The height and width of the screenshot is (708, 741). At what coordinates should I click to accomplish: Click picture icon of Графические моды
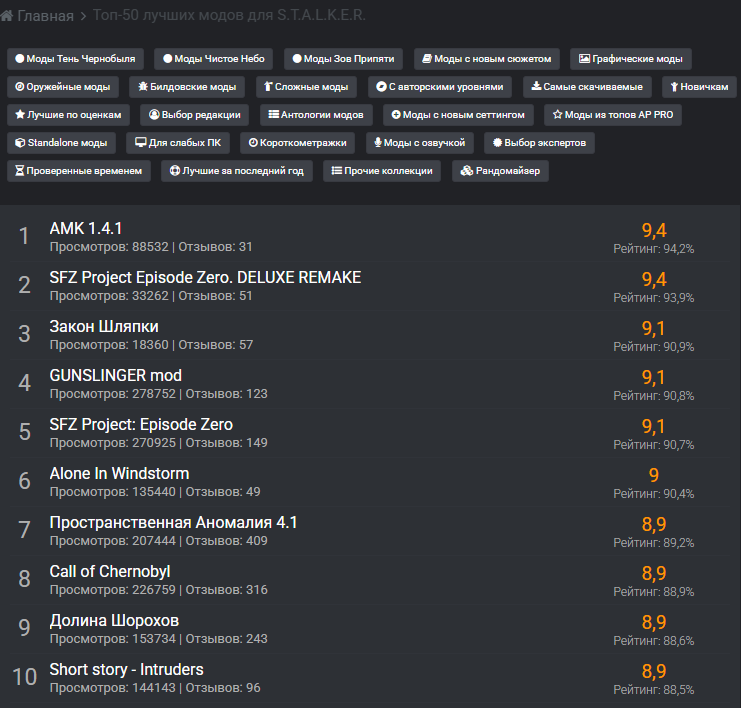pyautogui.click(x=585, y=59)
